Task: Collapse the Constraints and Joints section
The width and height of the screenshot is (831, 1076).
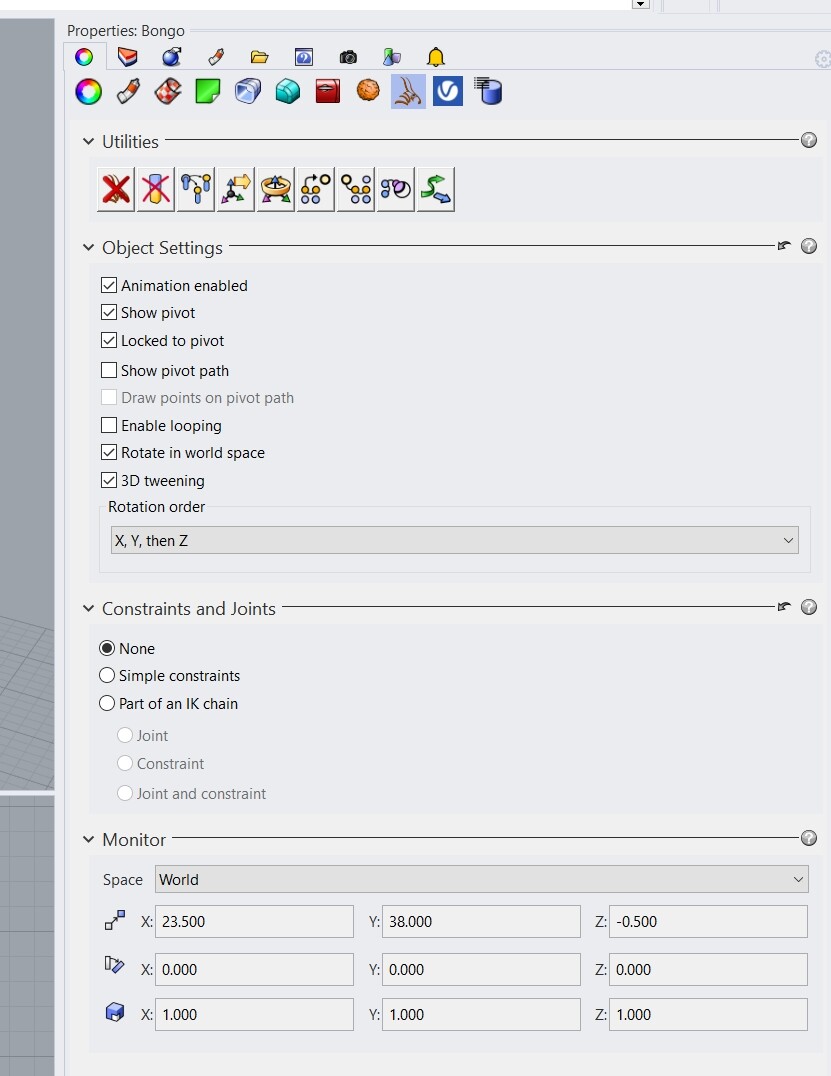Action: coord(89,608)
